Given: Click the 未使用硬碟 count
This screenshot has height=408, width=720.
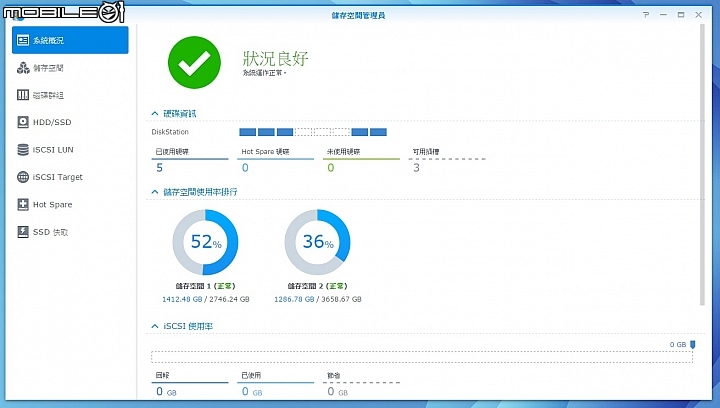Looking at the screenshot, I should 331,168.
